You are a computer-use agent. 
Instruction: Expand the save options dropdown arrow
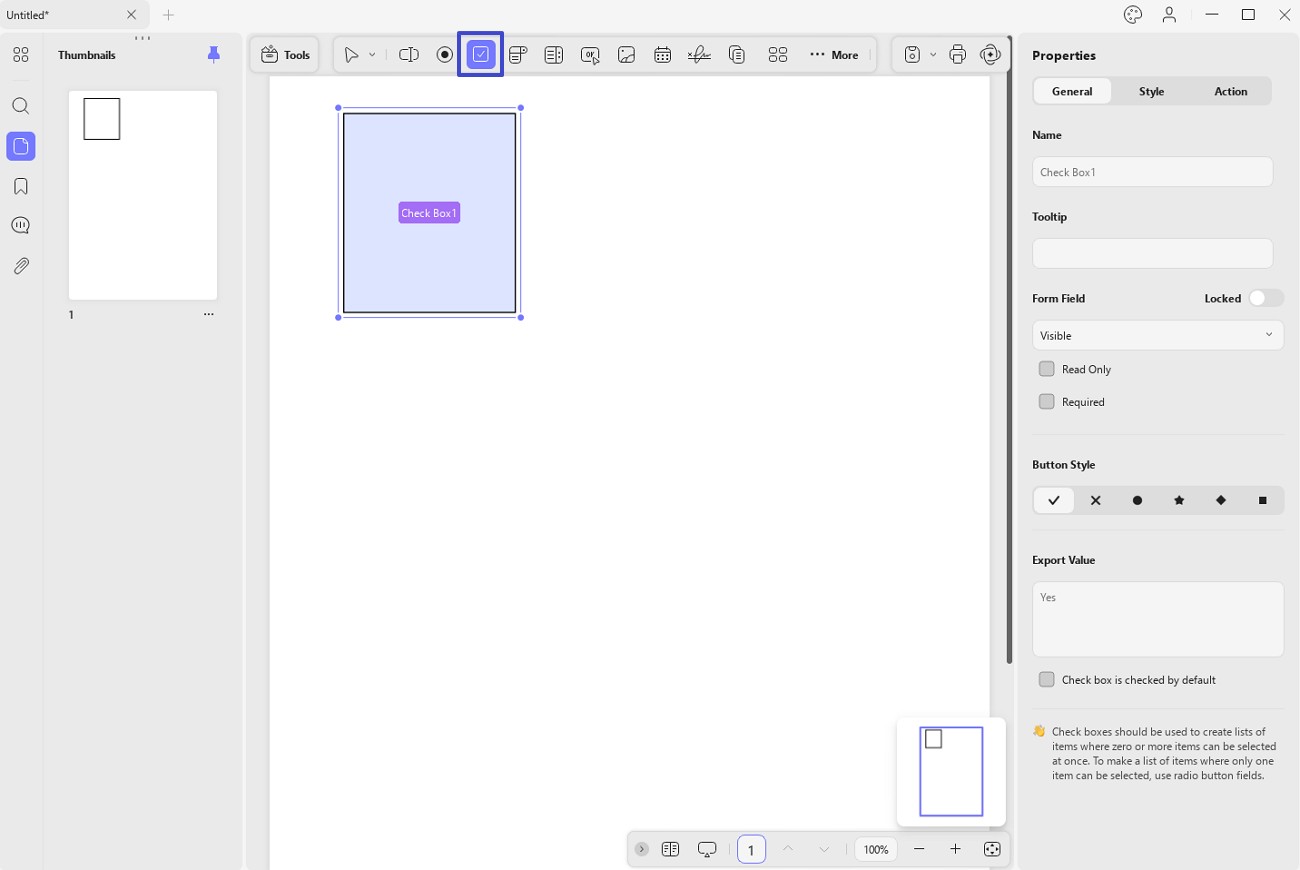[933, 55]
